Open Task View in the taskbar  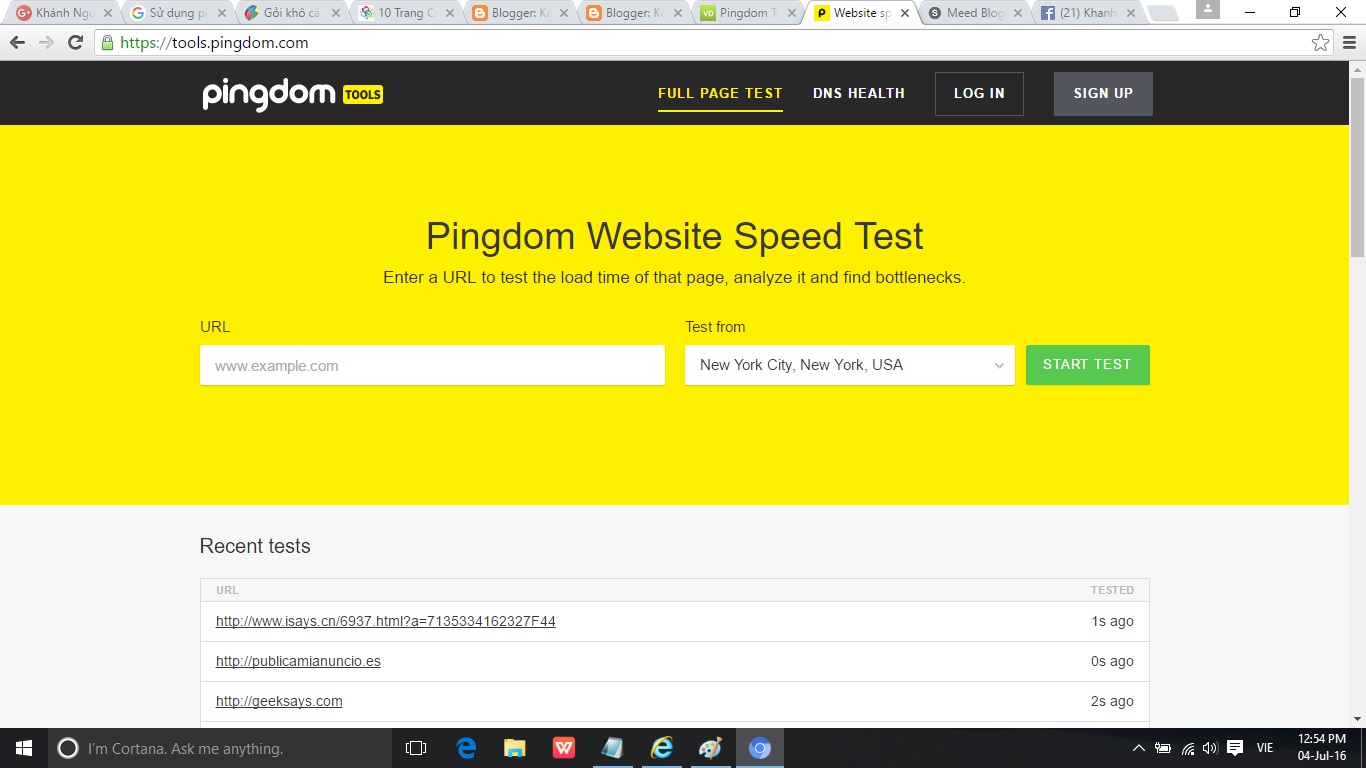pos(416,748)
